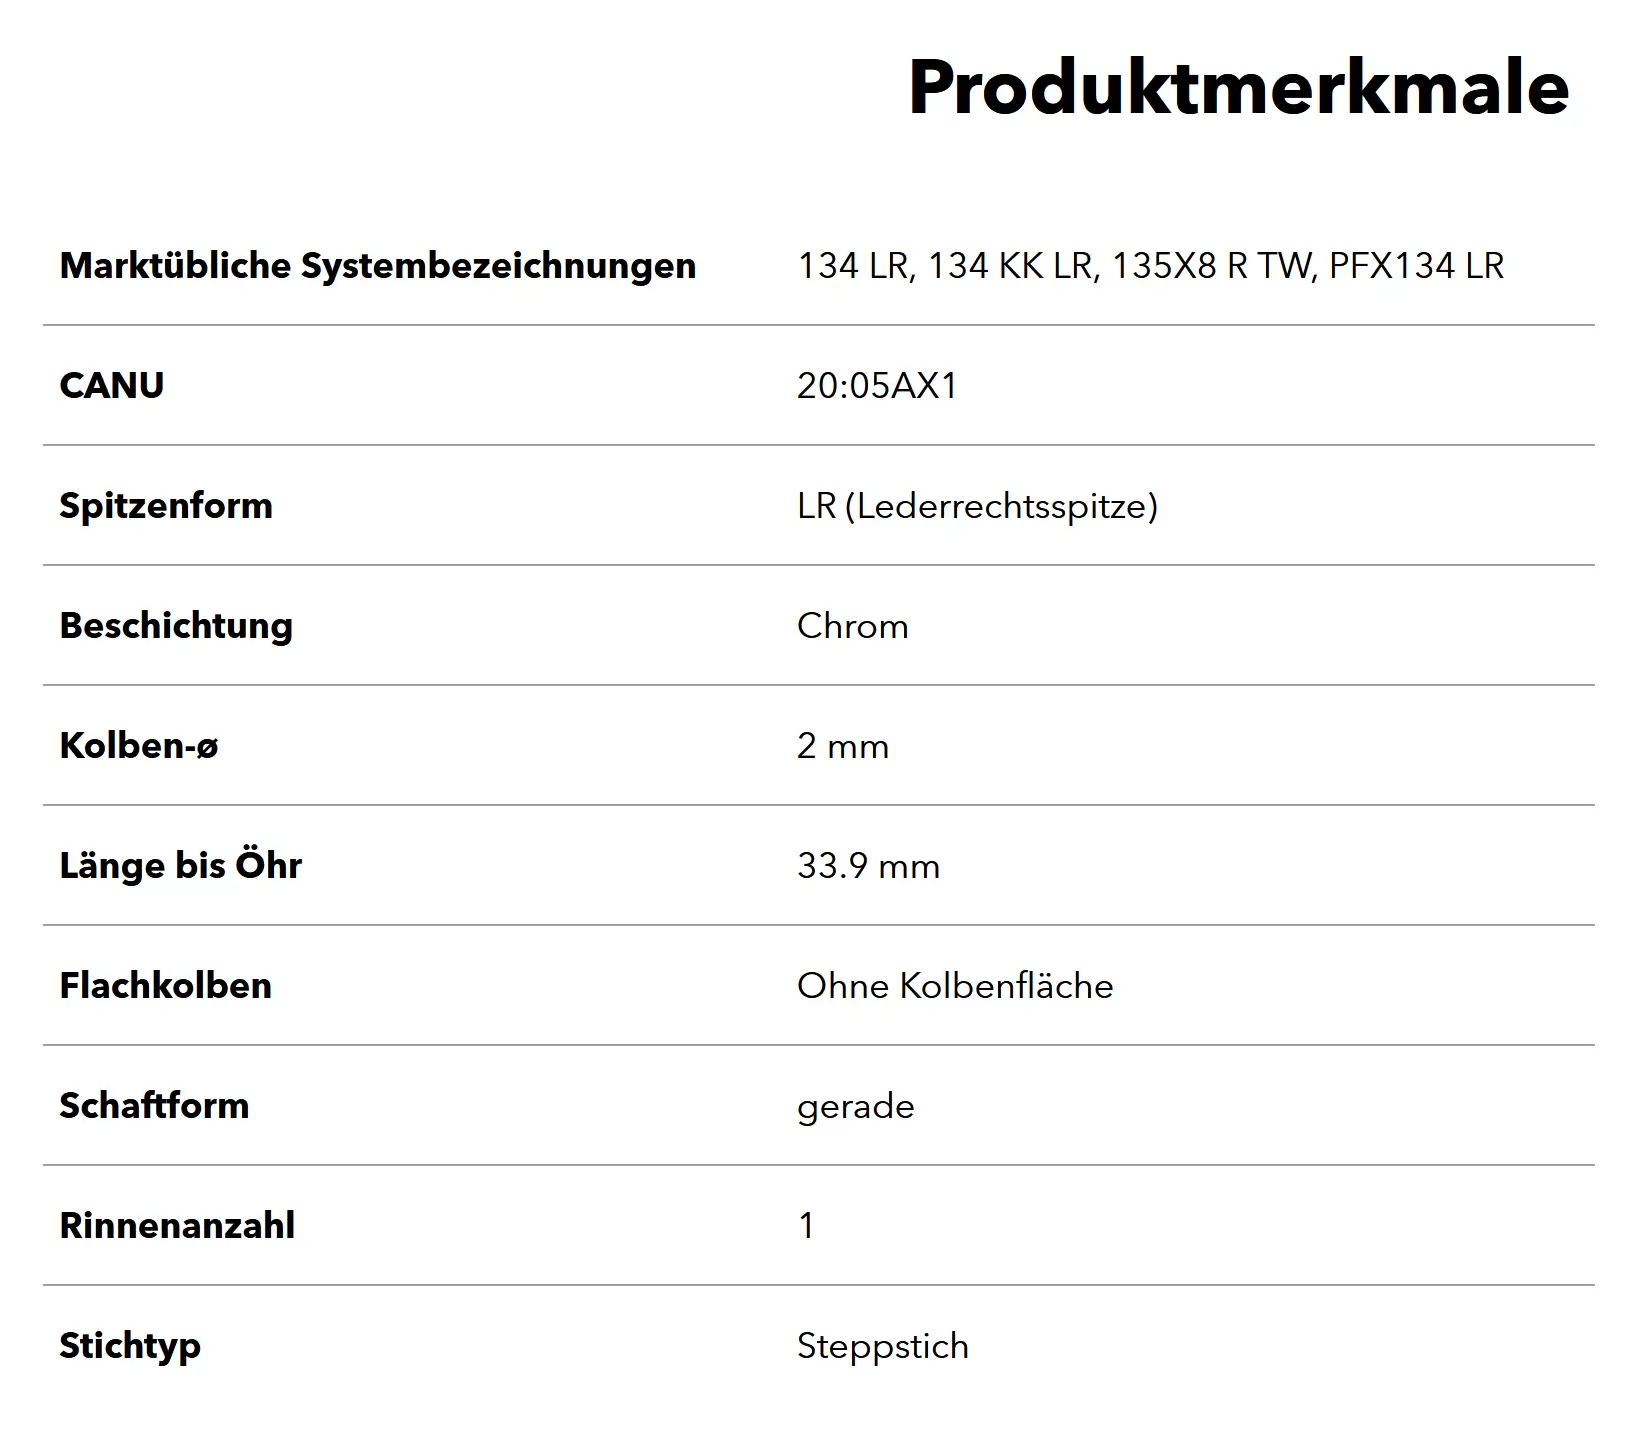The height and width of the screenshot is (1440, 1636).
Task: Click the Chrom coating value
Action: [x=853, y=626]
